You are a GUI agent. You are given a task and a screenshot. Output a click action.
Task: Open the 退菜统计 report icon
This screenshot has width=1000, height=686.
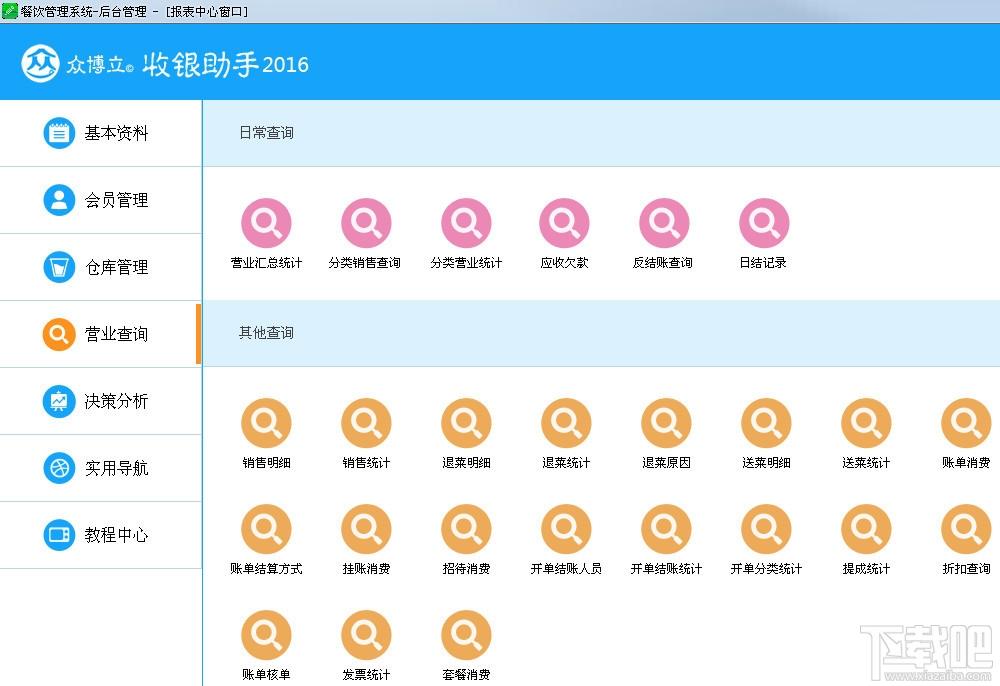pyautogui.click(x=566, y=423)
